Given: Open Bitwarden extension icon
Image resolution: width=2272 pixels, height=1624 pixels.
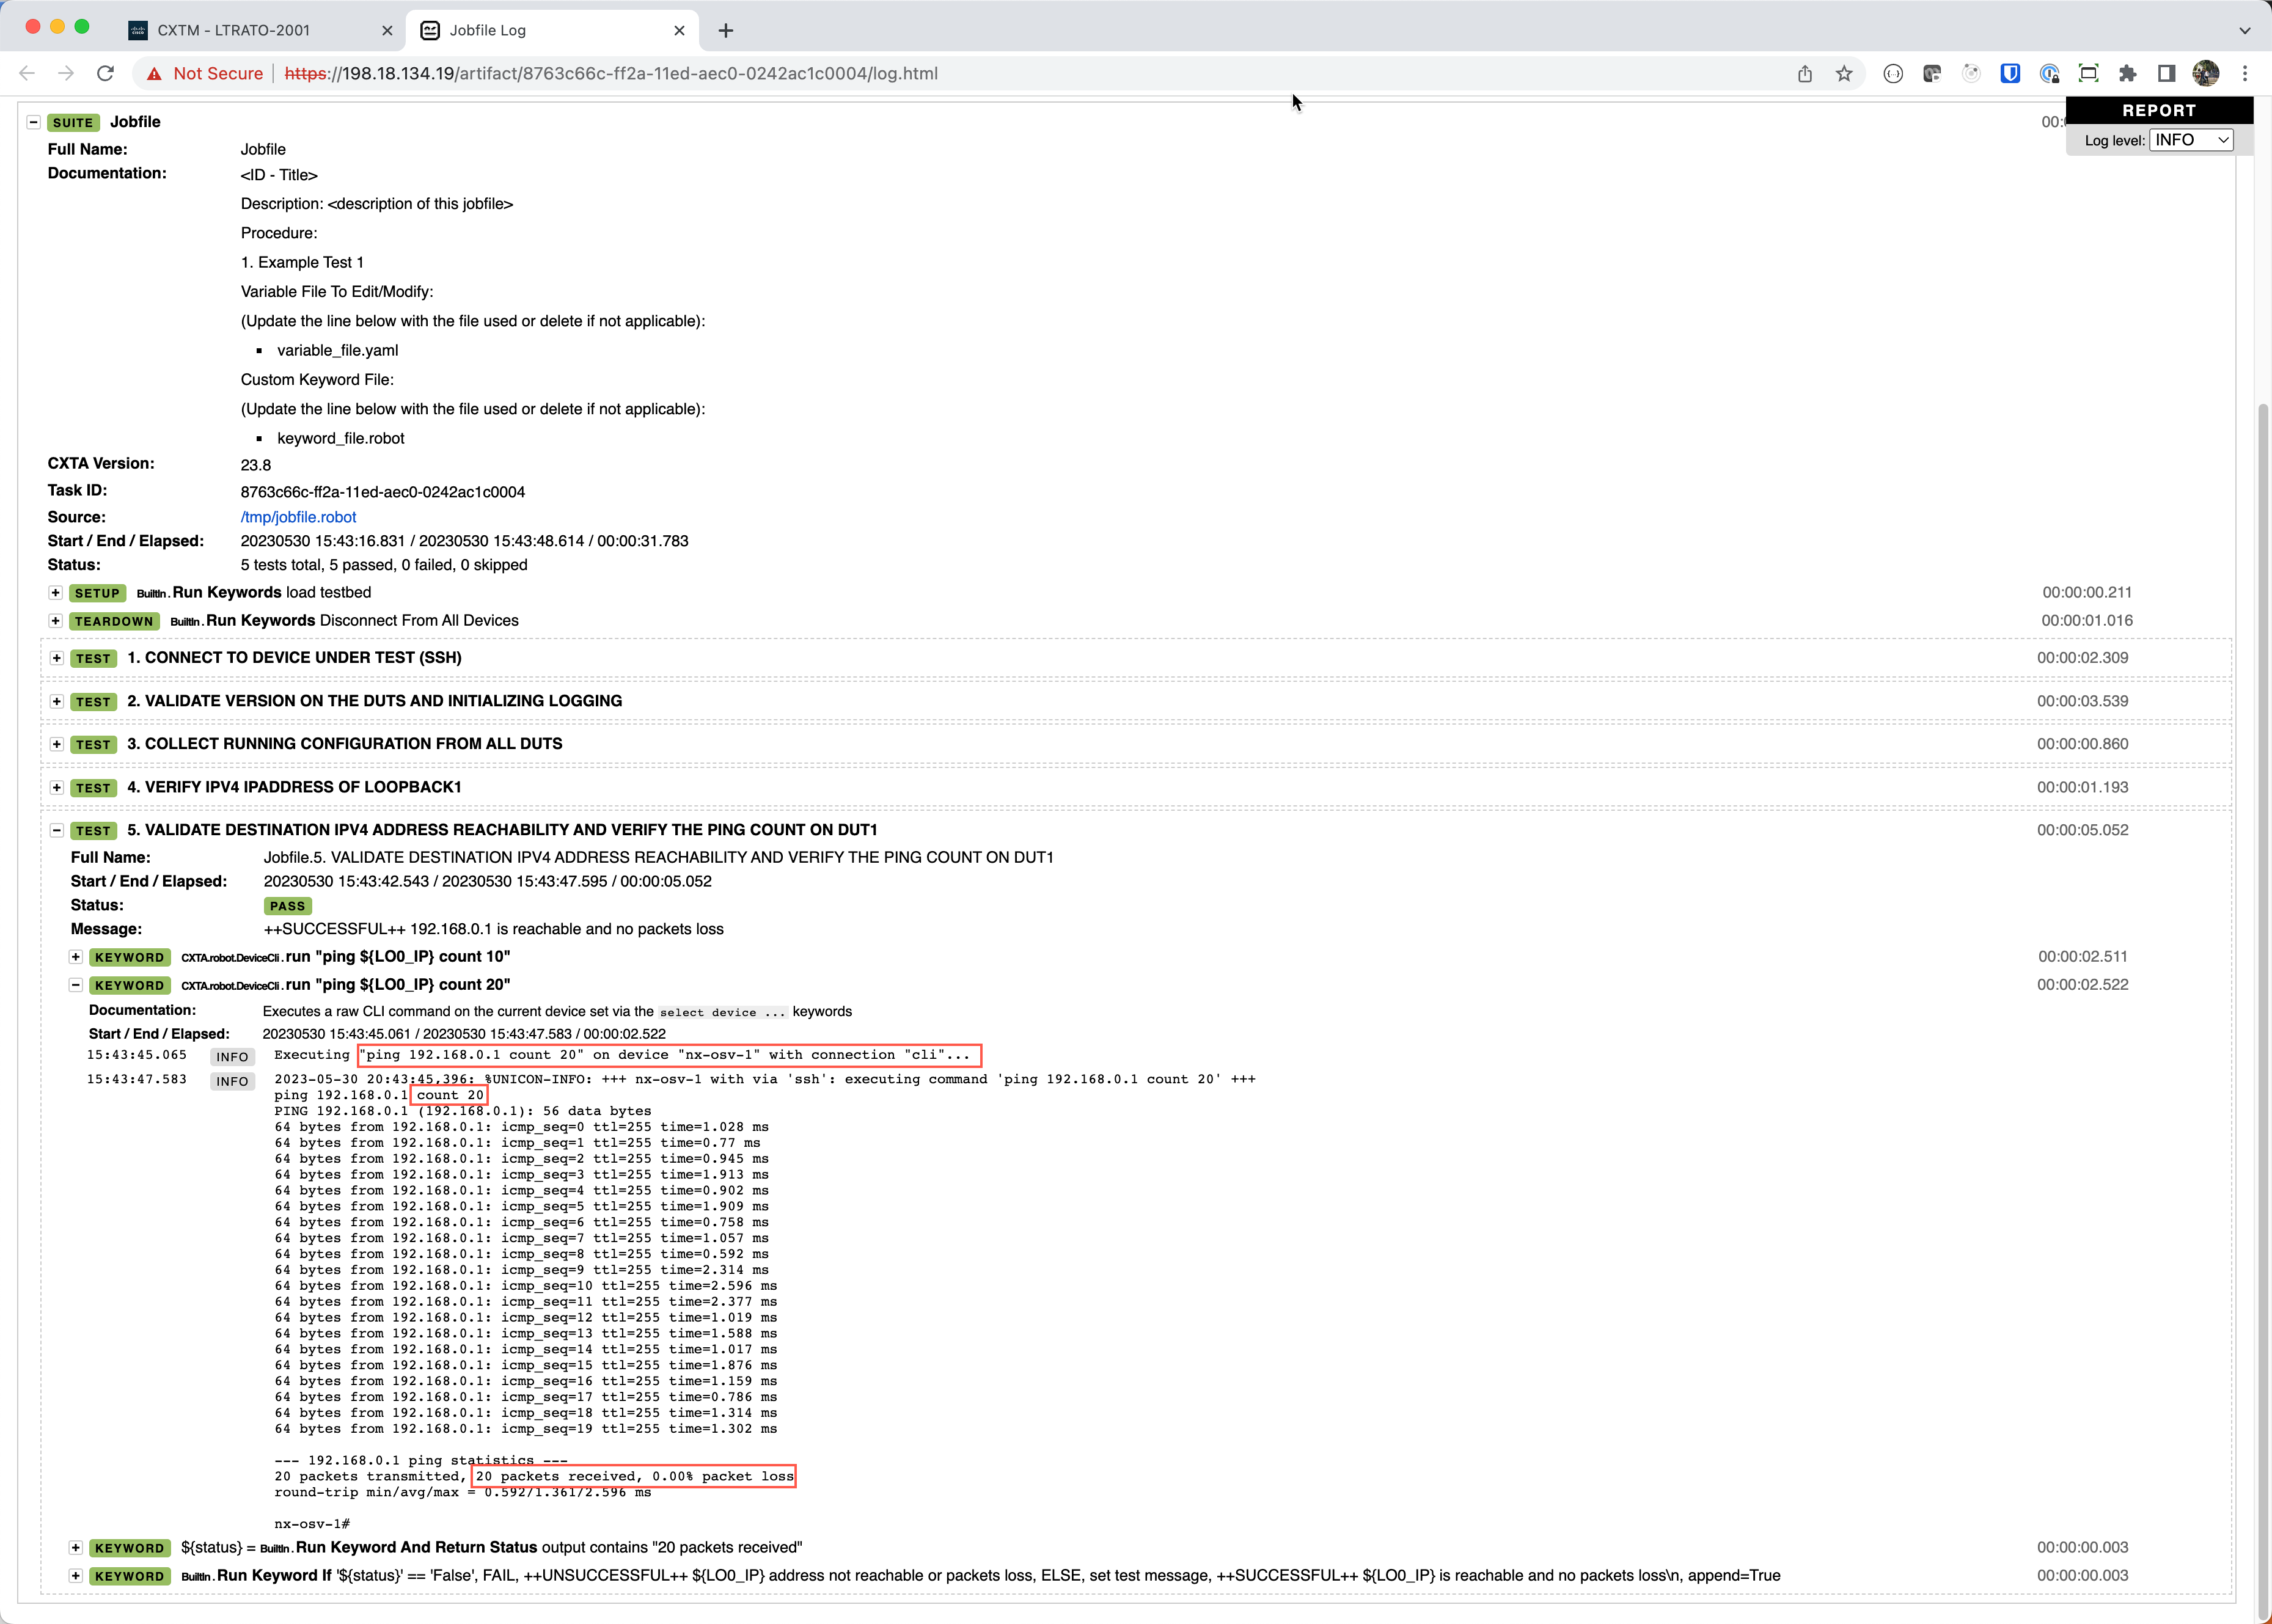Looking at the screenshot, I should pyautogui.click(x=2010, y=73).
